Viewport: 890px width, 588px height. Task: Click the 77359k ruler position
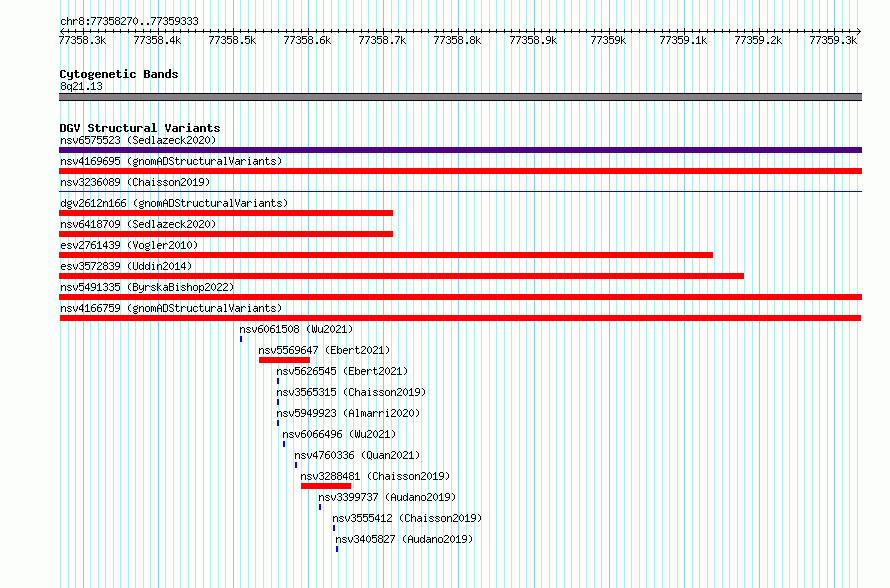pyautogui.click(x=608, y=40)
